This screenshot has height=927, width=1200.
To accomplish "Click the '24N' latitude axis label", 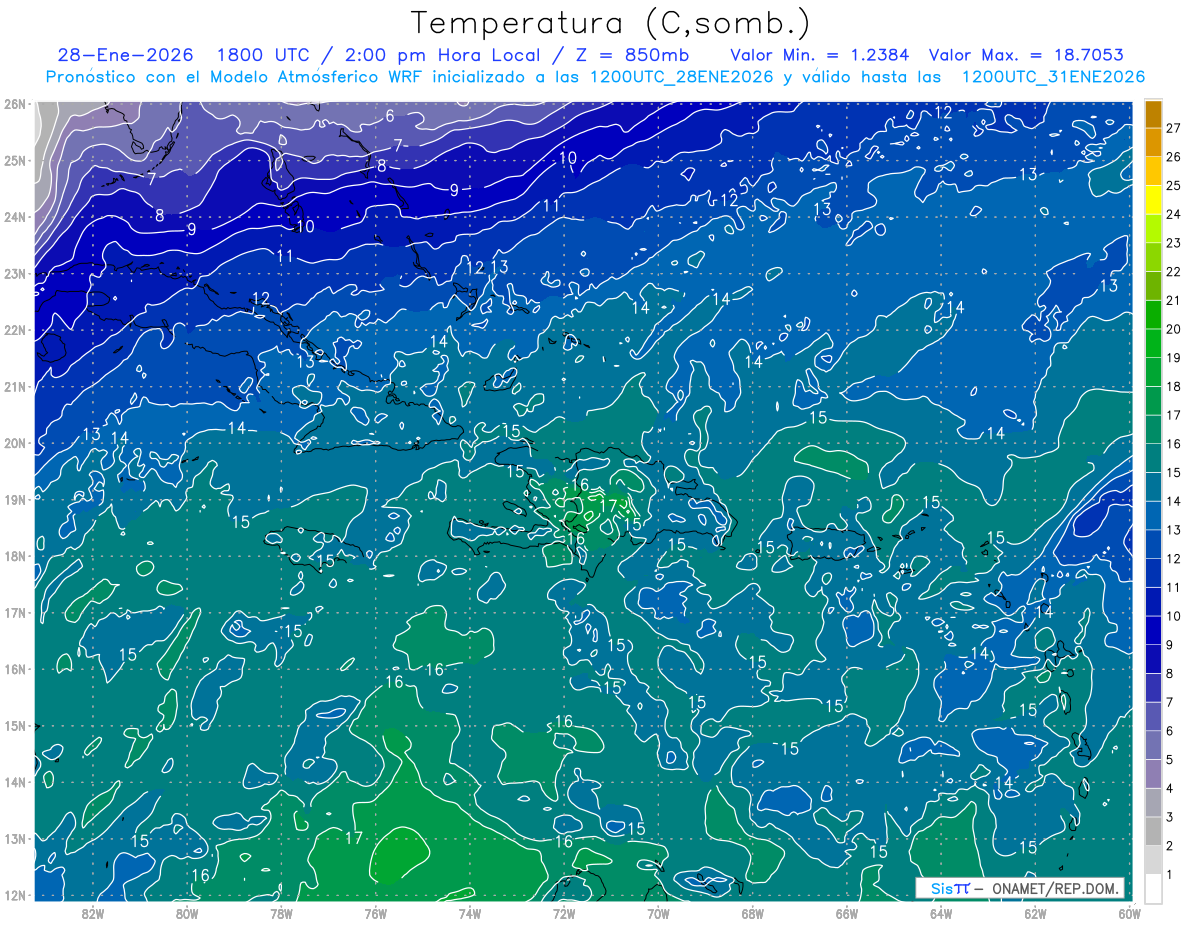I will (15, 217).
